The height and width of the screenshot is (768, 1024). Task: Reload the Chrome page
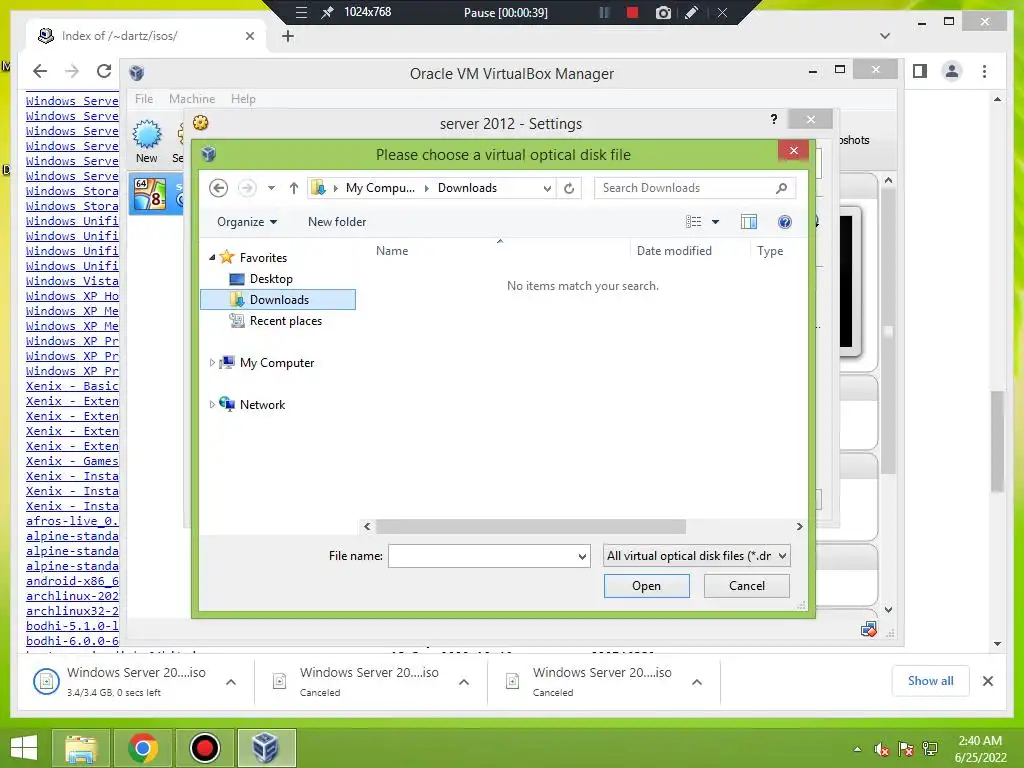pos(104,71)
